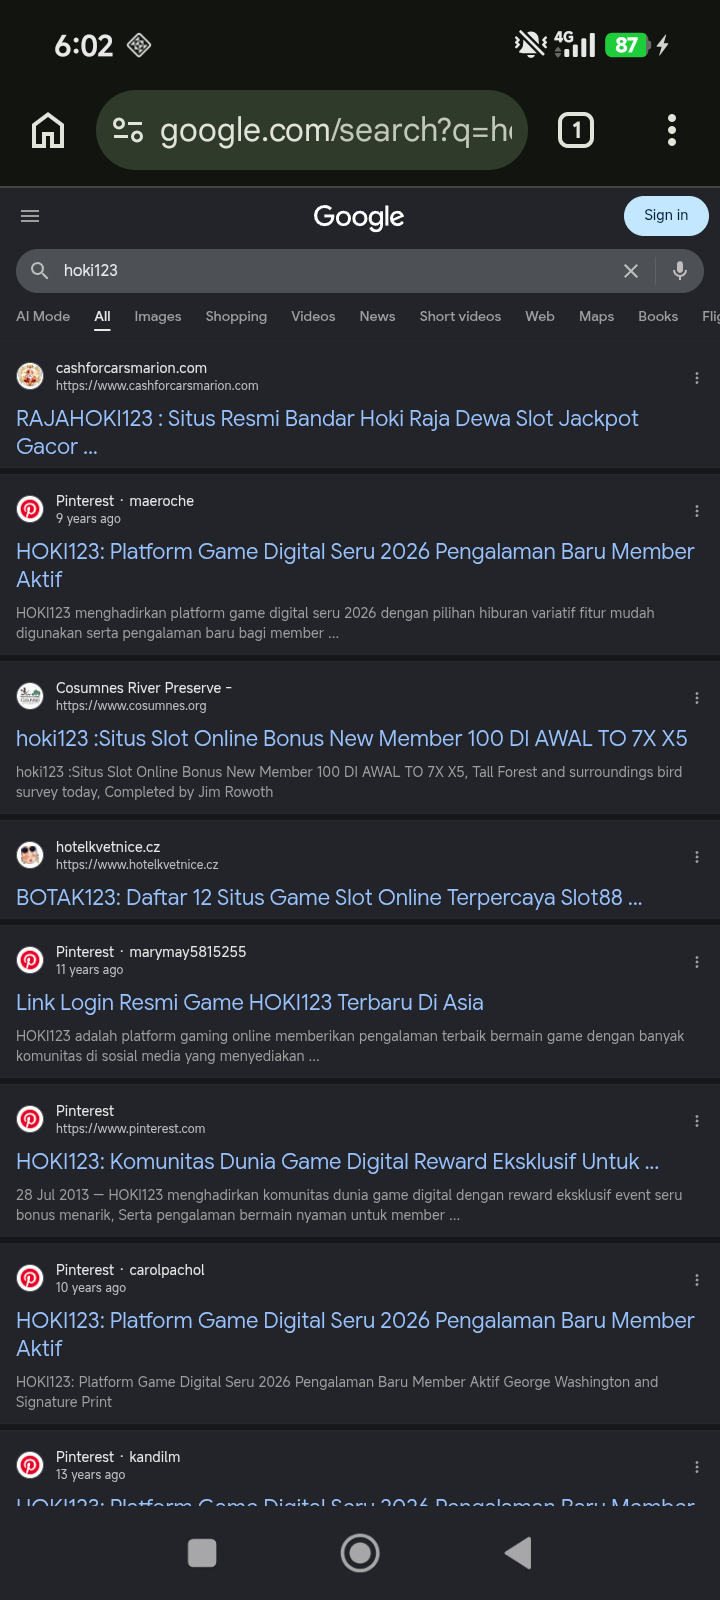Tap the 'https://www.cashforcarsmarion.com' URL text
This screenshot has width=720, height=1600.
(157, 386)
